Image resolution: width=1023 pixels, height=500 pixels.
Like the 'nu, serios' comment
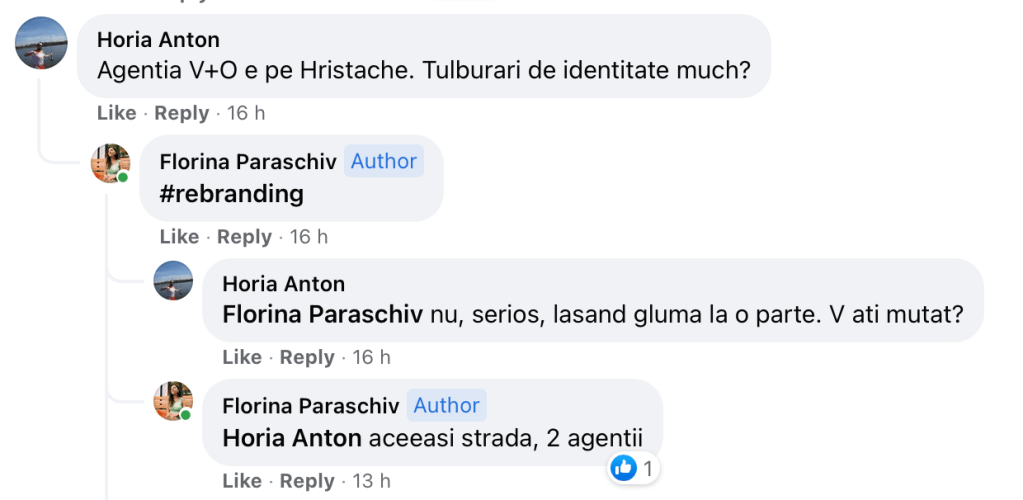click(242, 357)
